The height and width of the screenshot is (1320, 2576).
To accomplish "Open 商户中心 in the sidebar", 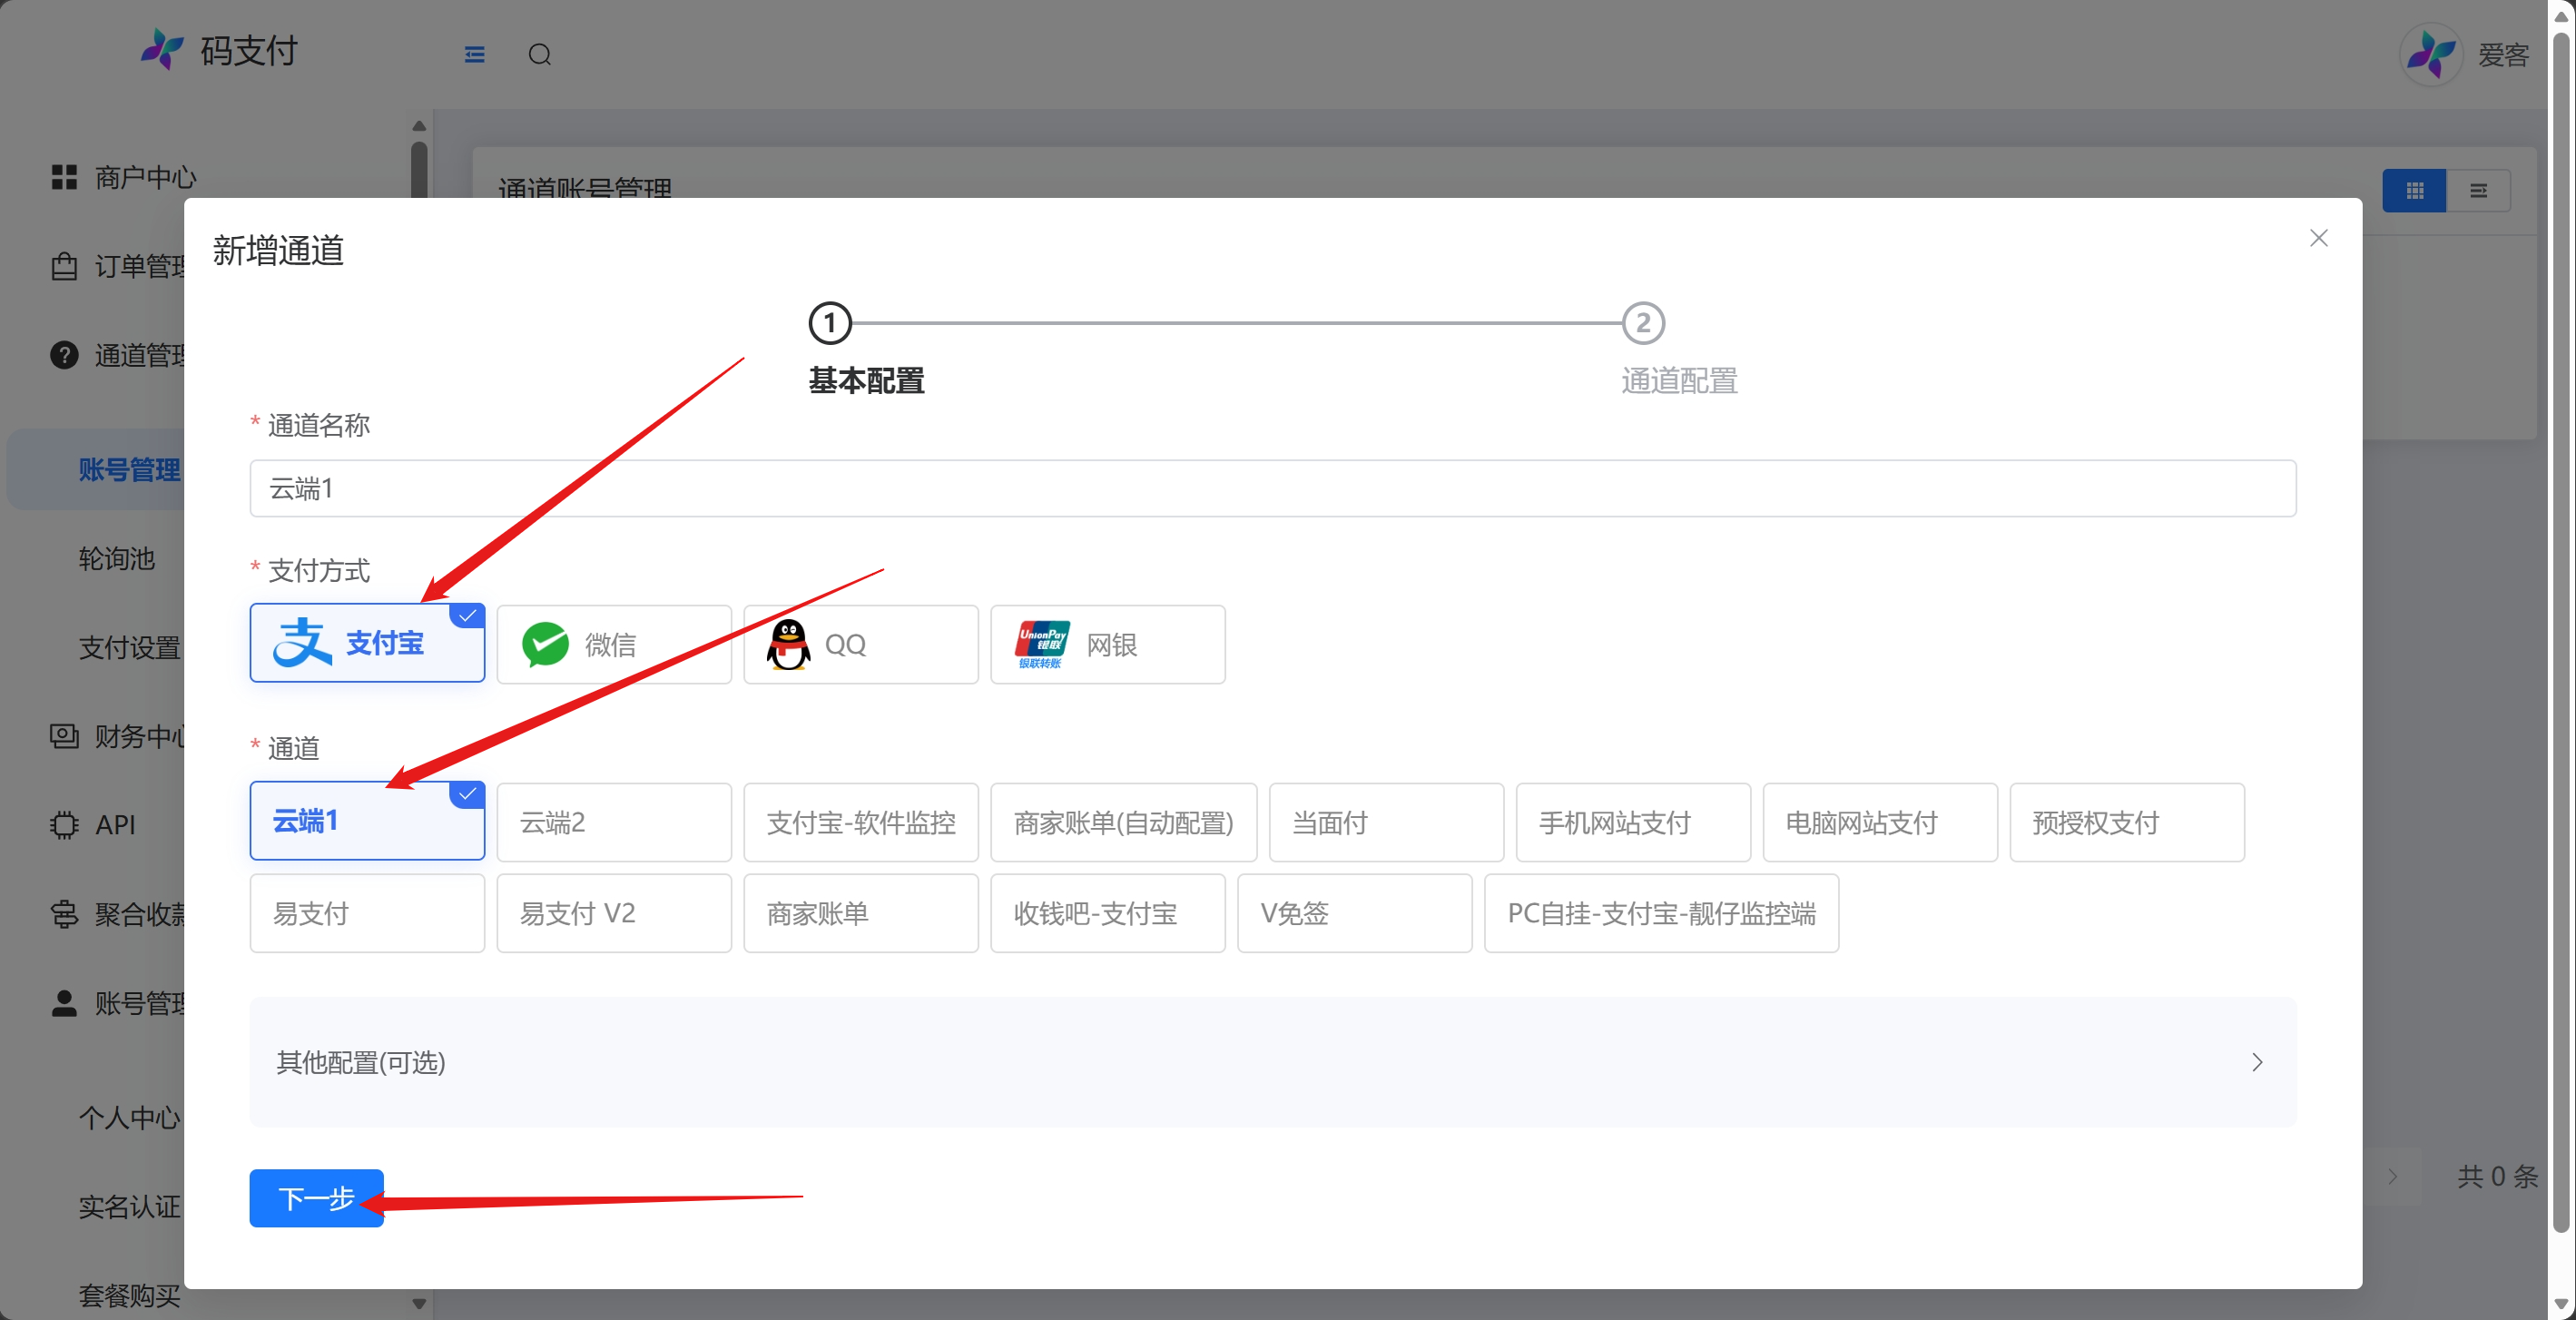I will tap(146, 177).
